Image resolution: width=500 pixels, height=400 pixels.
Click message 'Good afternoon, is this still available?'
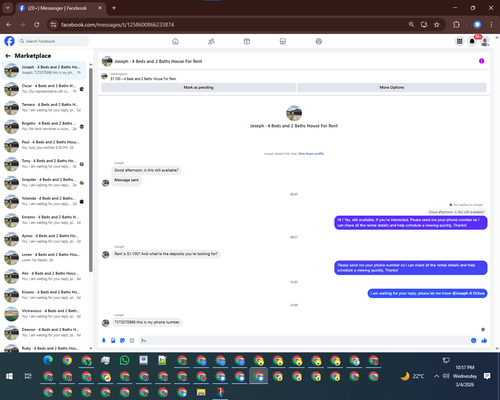(x=146, y=170)
